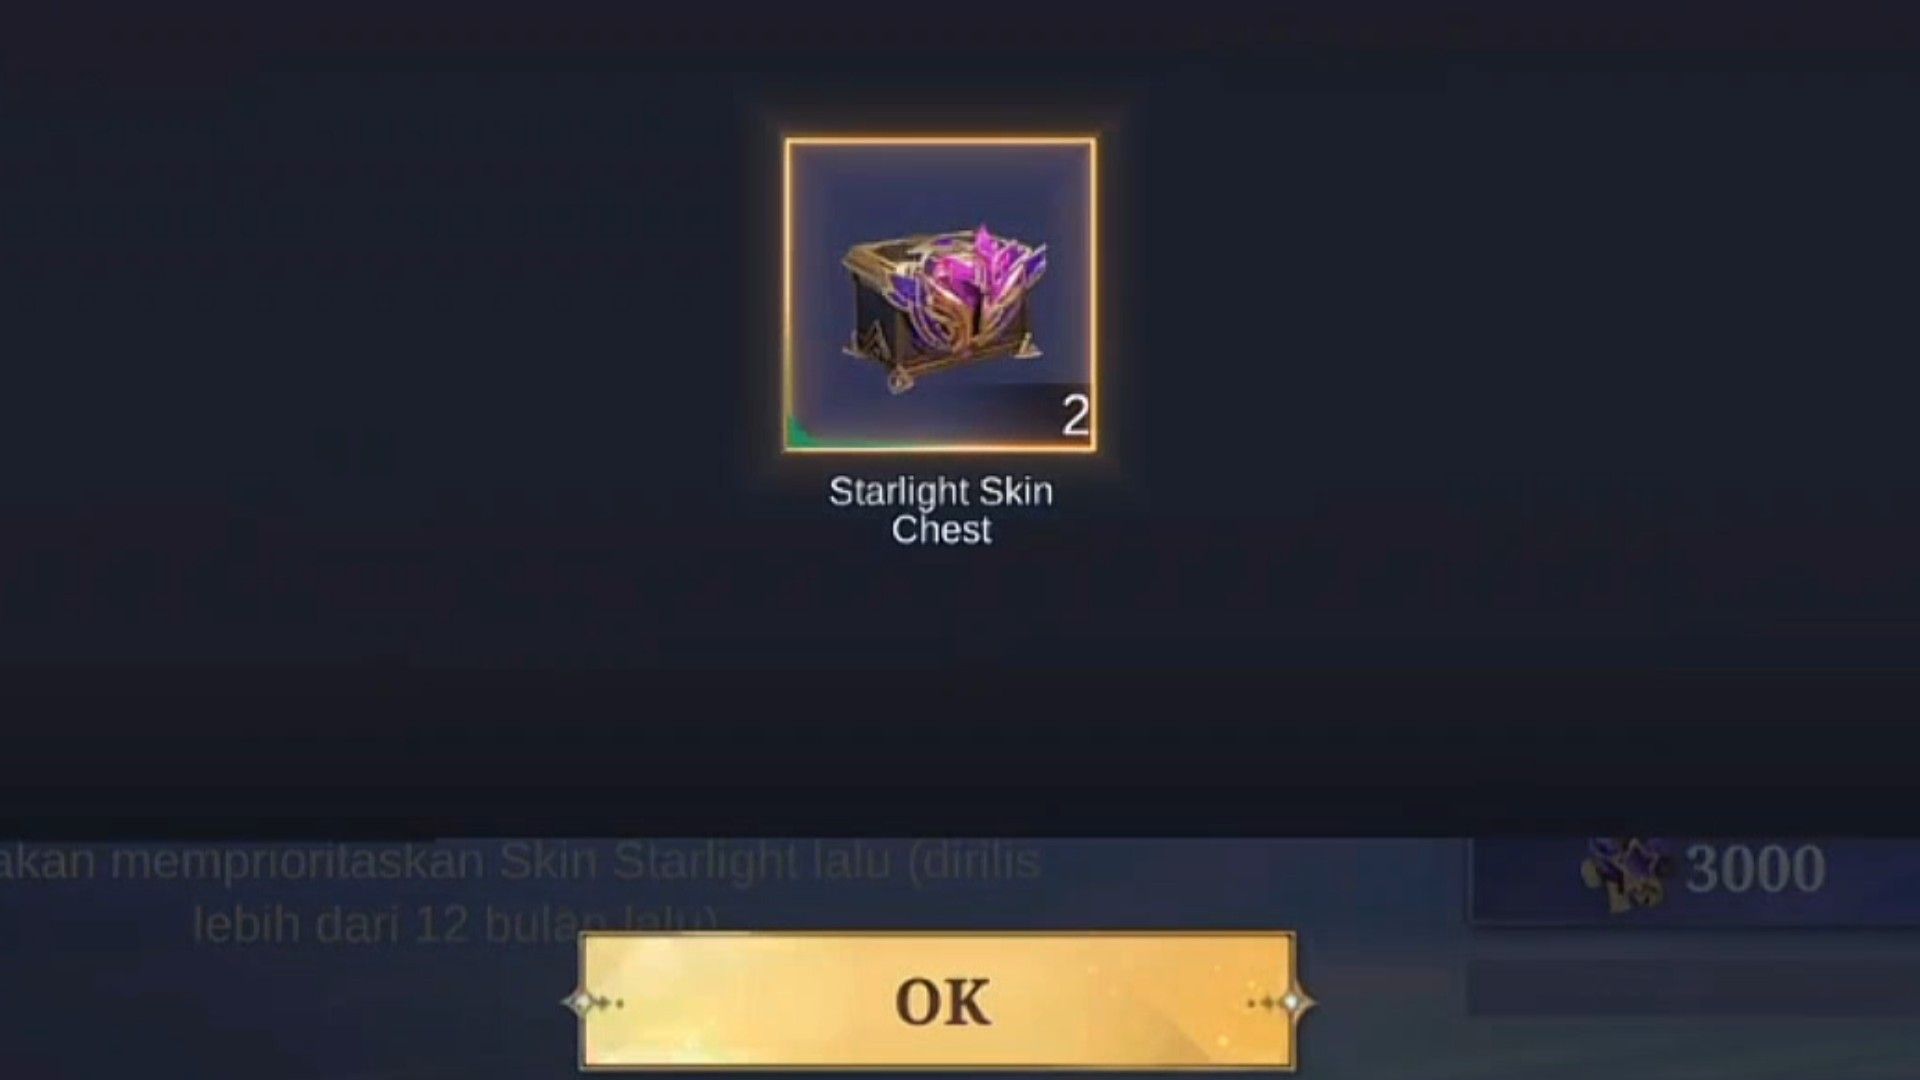This screenshot has height=1080, width=1920.
Task: Tap the Starlight Skin Chest reward icon
Action: tap(940, 295)
